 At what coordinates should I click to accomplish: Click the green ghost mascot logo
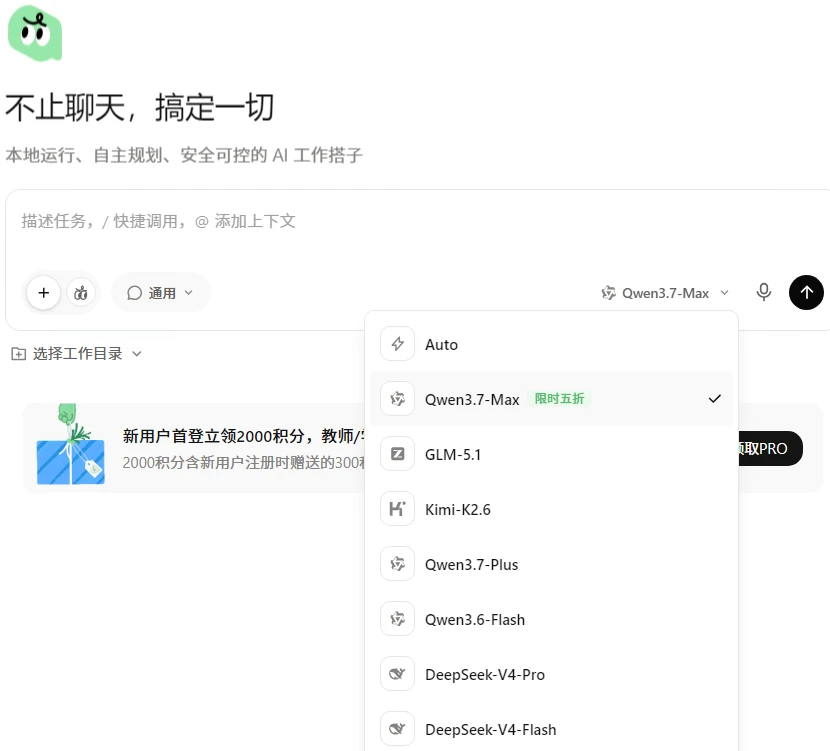[35, 33]
